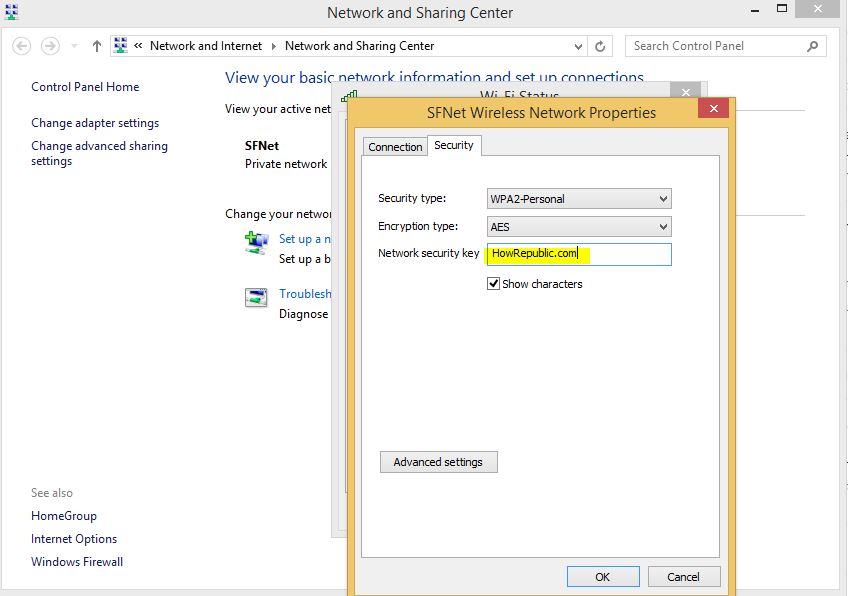Open the Security type dropdown
Image resolution: width=848 pixels, height=596 pixels.
click(578, 199)
